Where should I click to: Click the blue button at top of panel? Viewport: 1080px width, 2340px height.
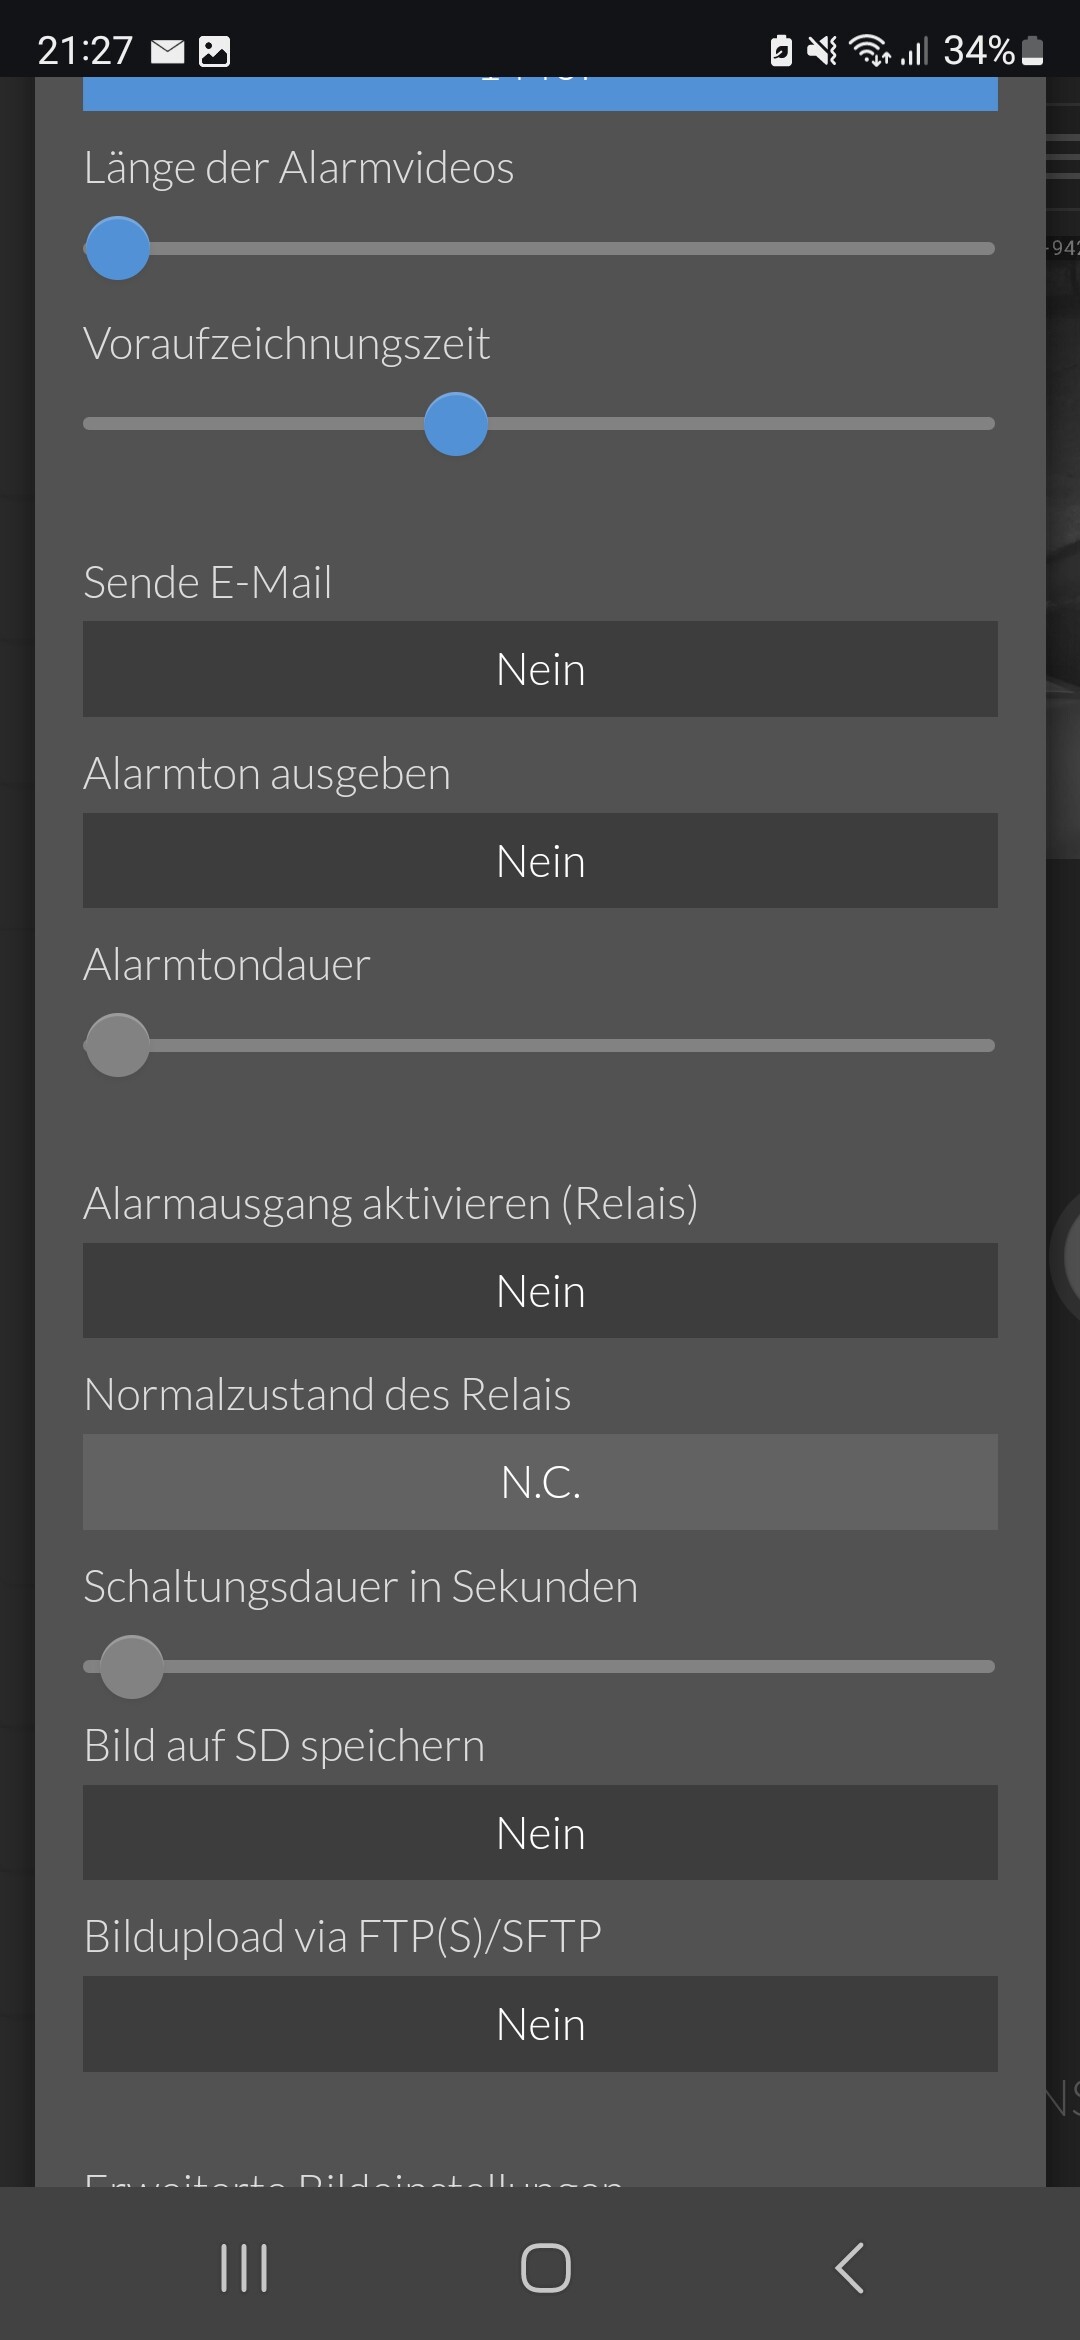click(x=540, y=93)
